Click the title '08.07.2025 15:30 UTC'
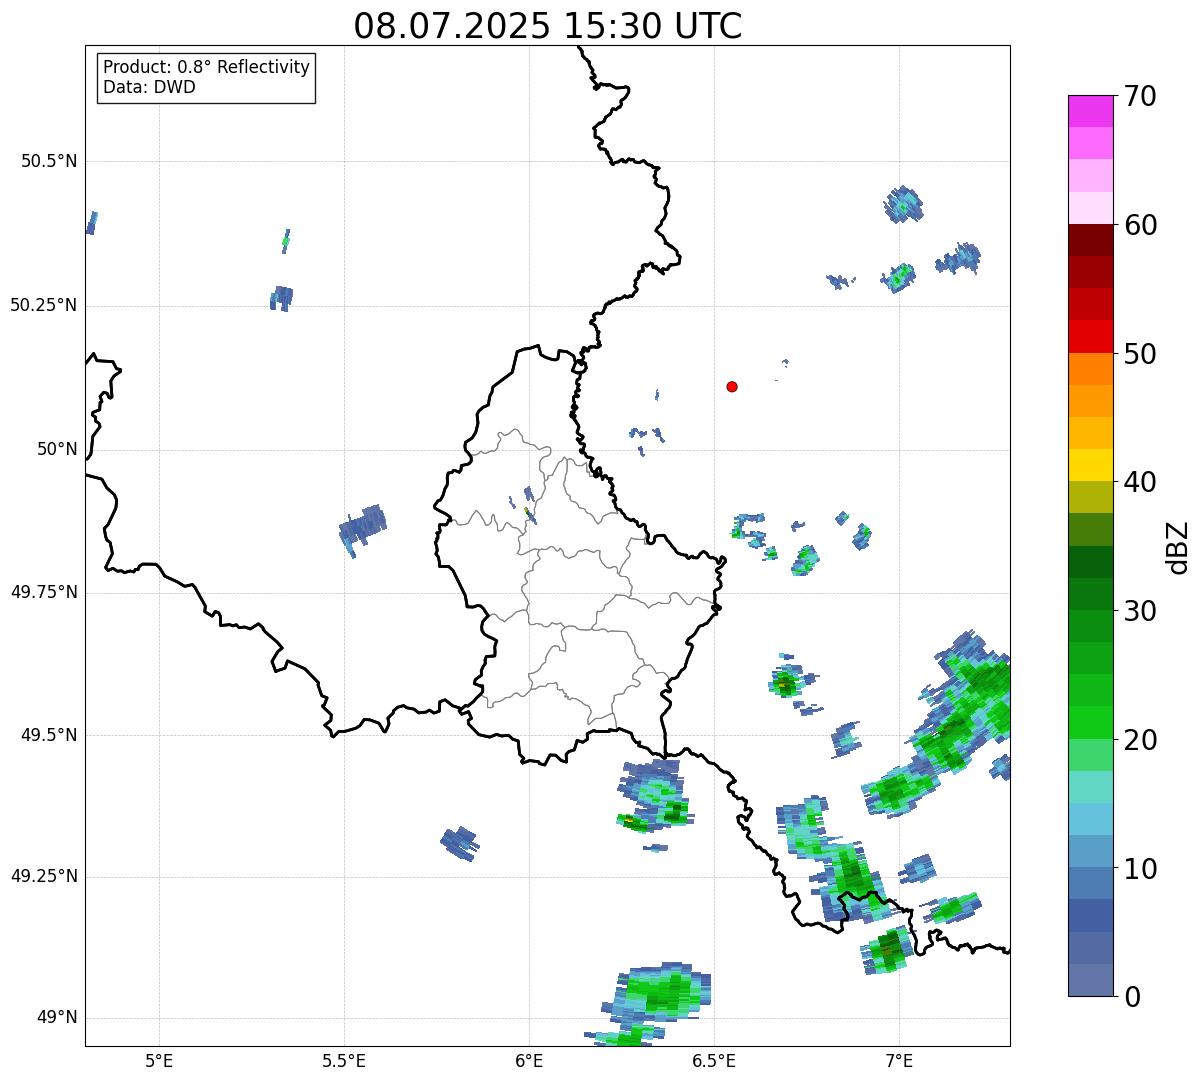The height and width of the screenshot is (1081, 1202). click(x=548, y=26)
